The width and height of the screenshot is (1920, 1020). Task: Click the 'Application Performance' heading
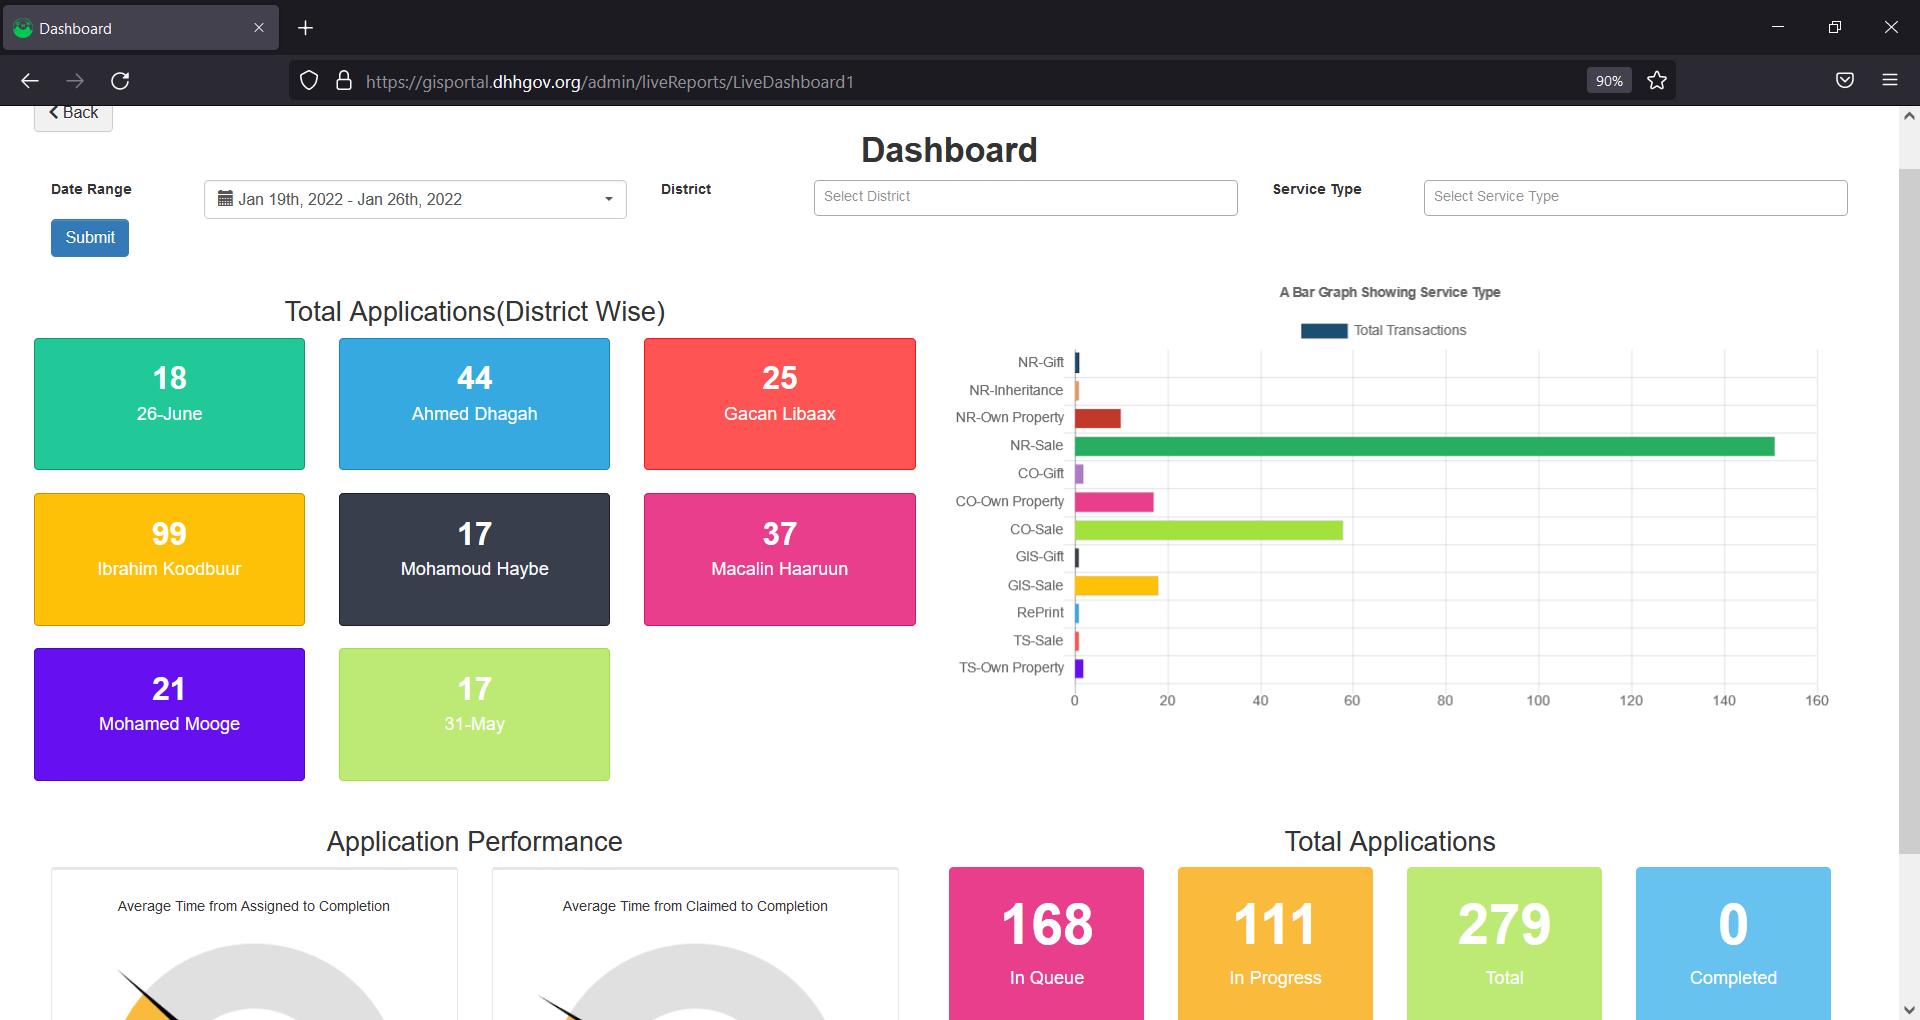click(474, 842)
